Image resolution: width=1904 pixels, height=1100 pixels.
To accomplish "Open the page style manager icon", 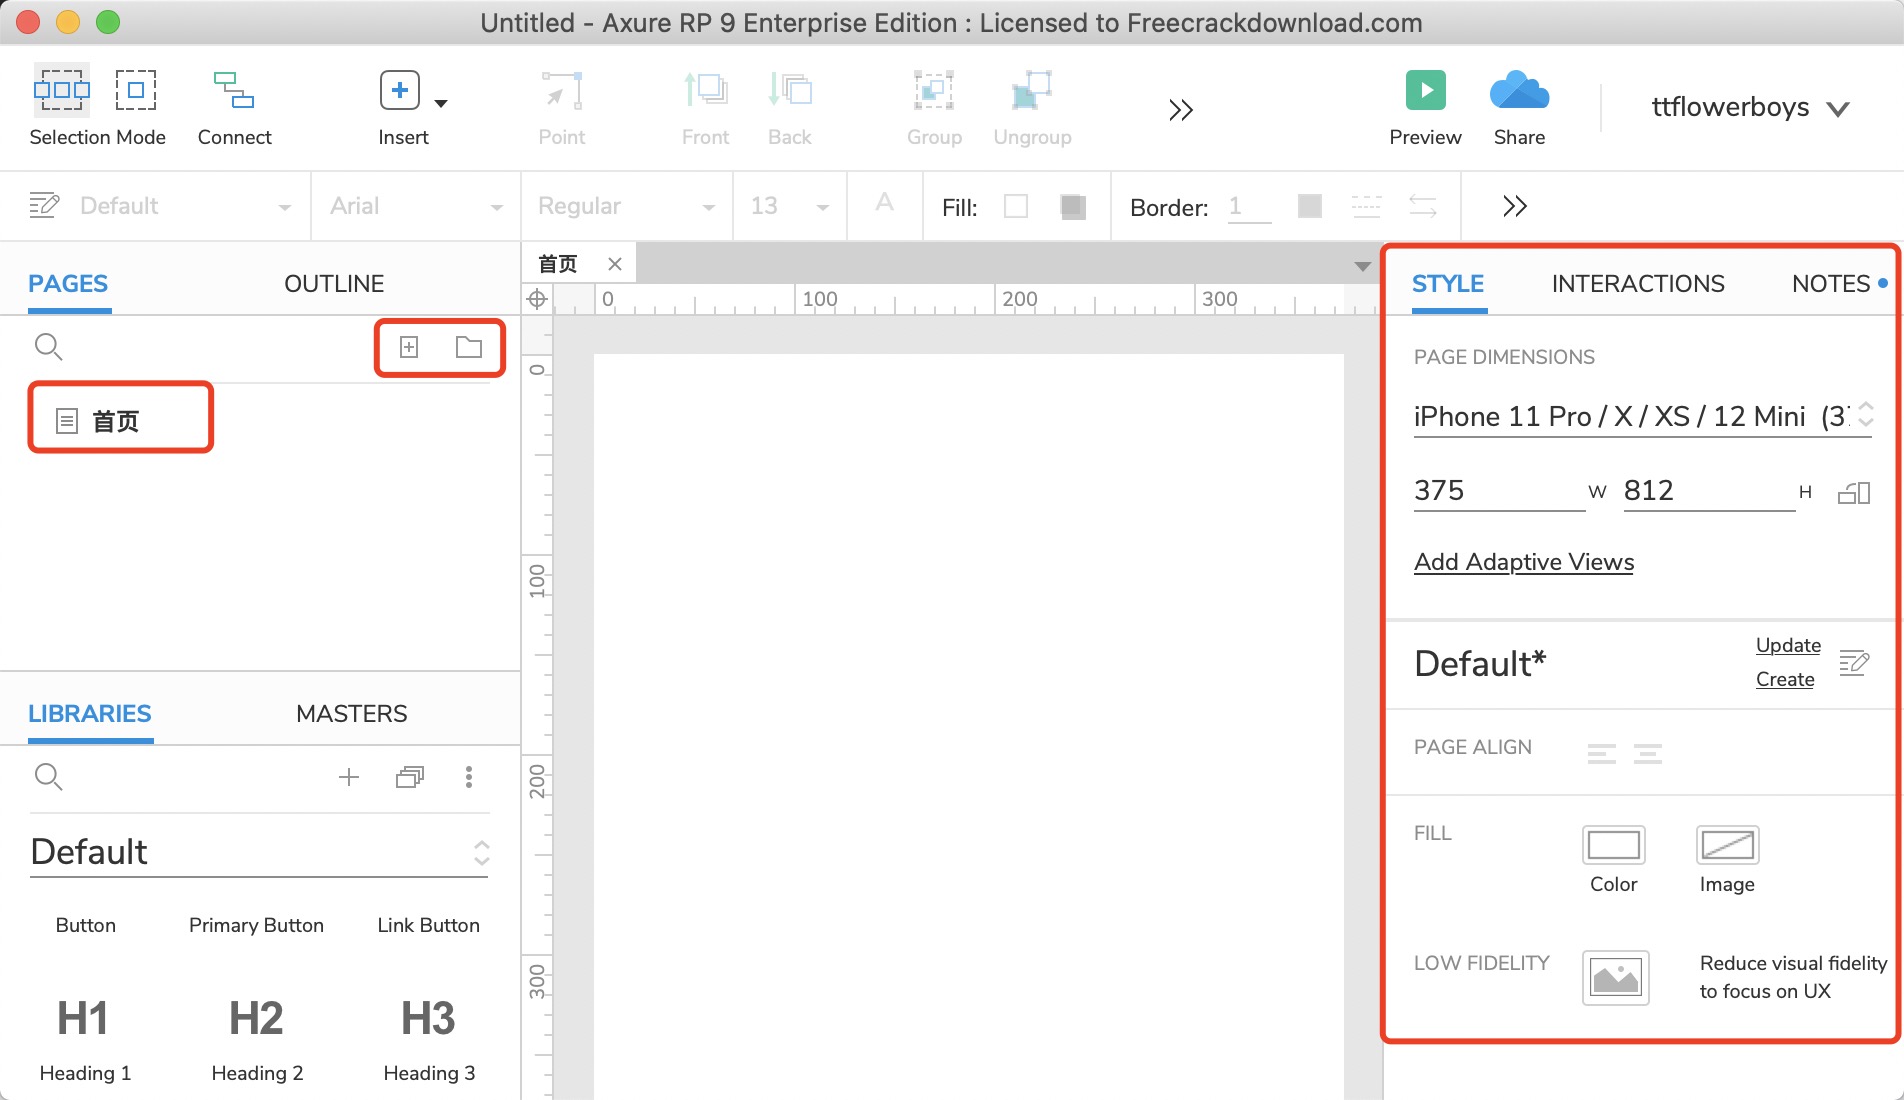I will click(1854, 662).
